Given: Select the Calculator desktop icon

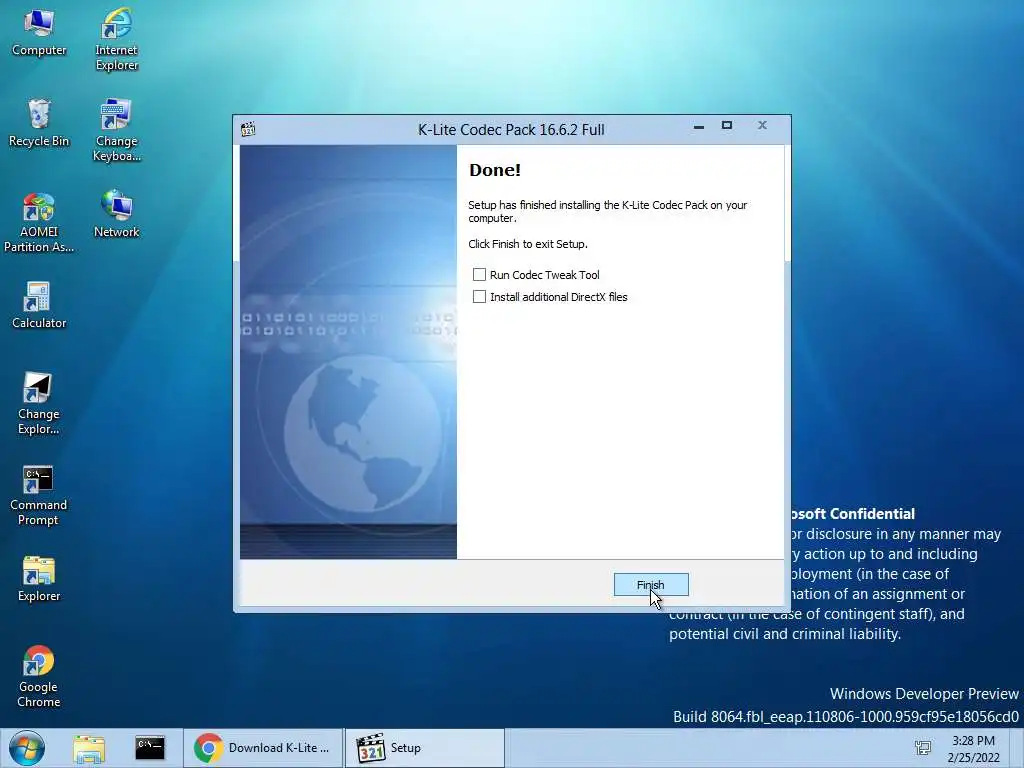Looking at the screenshot, I should [x=39, y=305].
